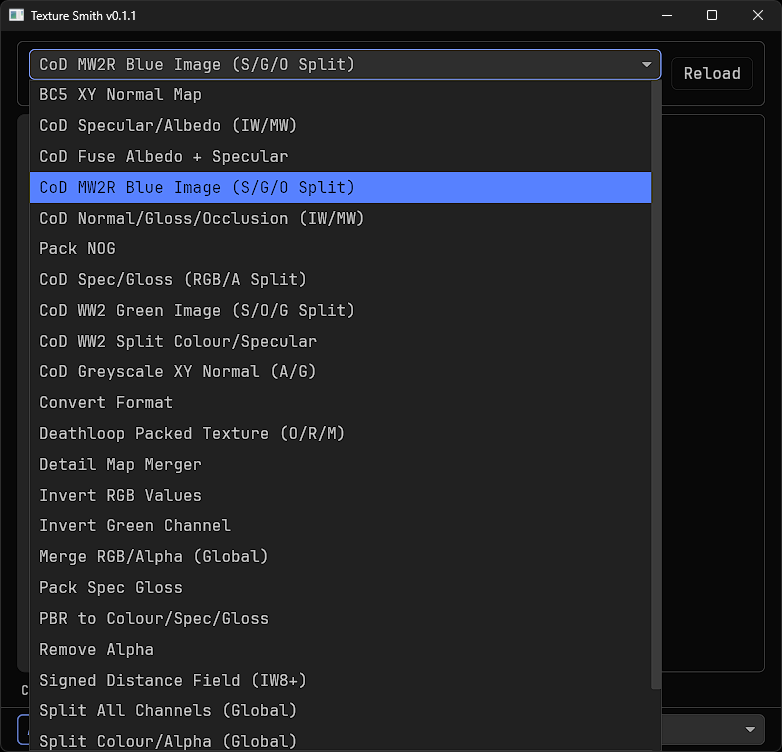This screenshot has height=752, width=782.
Task: Choose CoD Specular/Albedo (IW/MW) entry
Action: [x=341, y=126]
